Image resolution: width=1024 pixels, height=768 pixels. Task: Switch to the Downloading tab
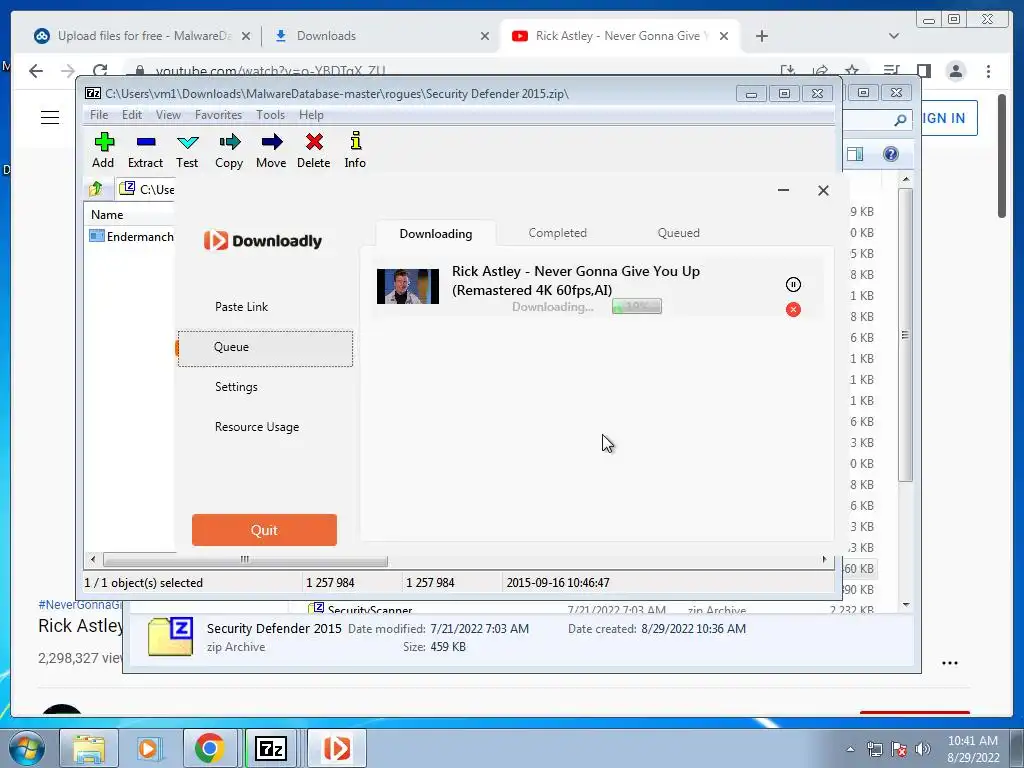point(436,233)
